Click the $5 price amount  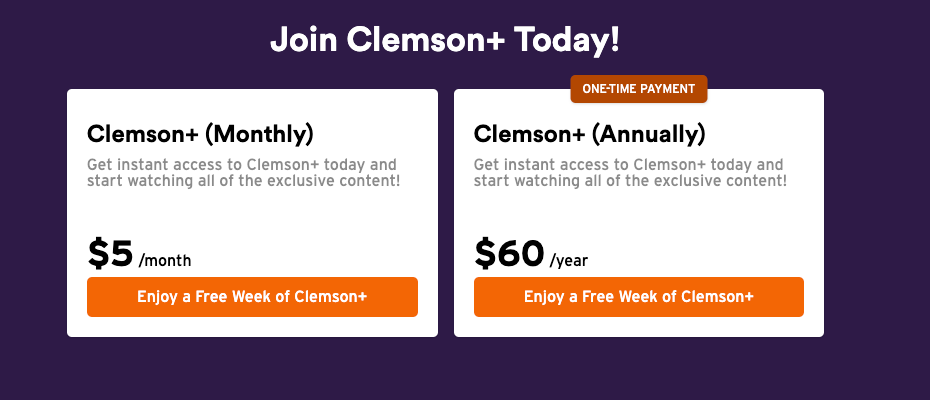pyautogui.click(x=110, y=254)
